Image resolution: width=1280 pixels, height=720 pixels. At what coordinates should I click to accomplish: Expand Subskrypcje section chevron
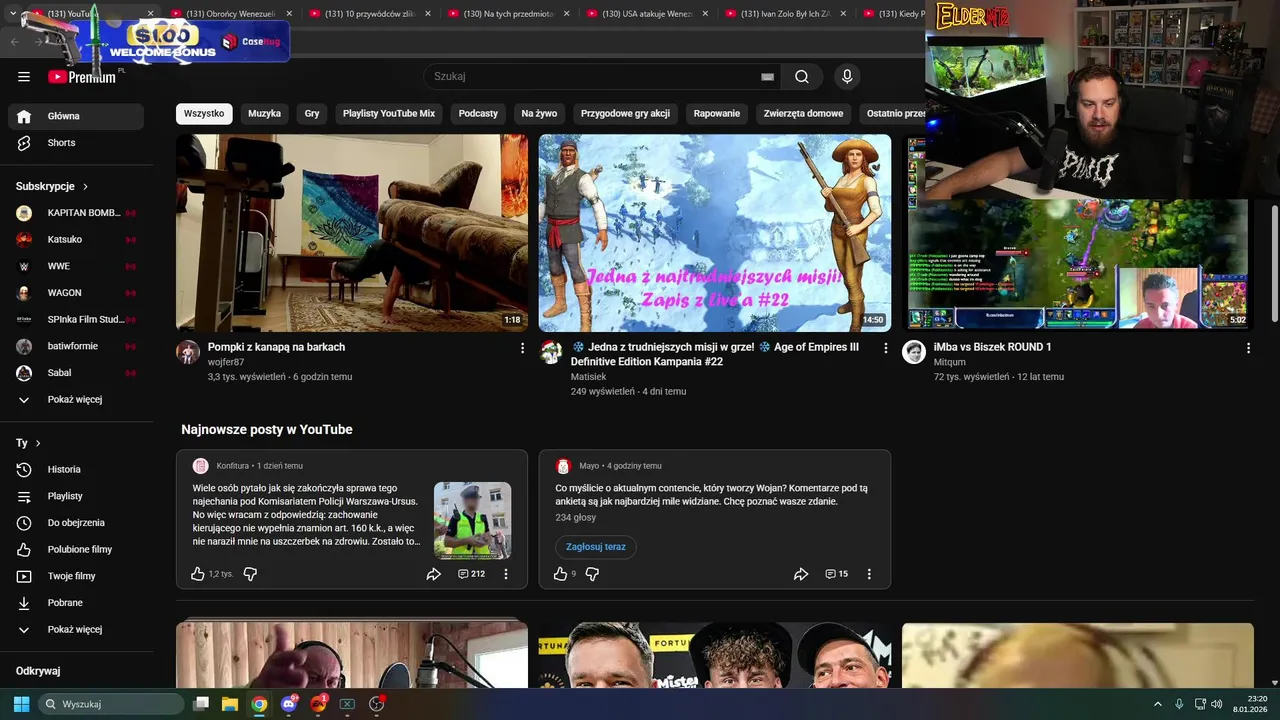point(85,187)
